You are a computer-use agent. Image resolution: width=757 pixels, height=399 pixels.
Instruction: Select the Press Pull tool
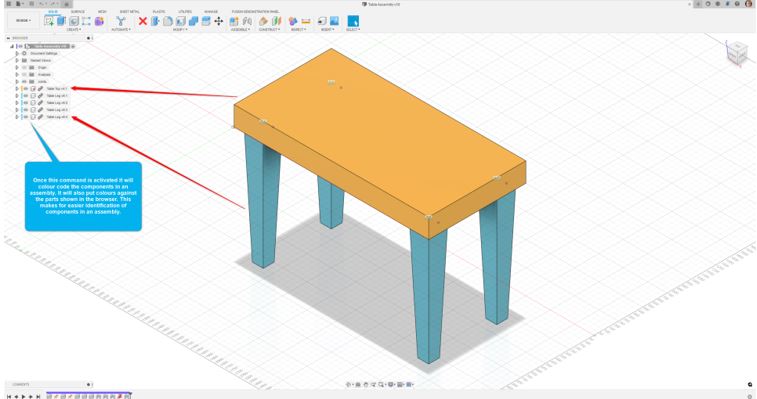point(155,21)
